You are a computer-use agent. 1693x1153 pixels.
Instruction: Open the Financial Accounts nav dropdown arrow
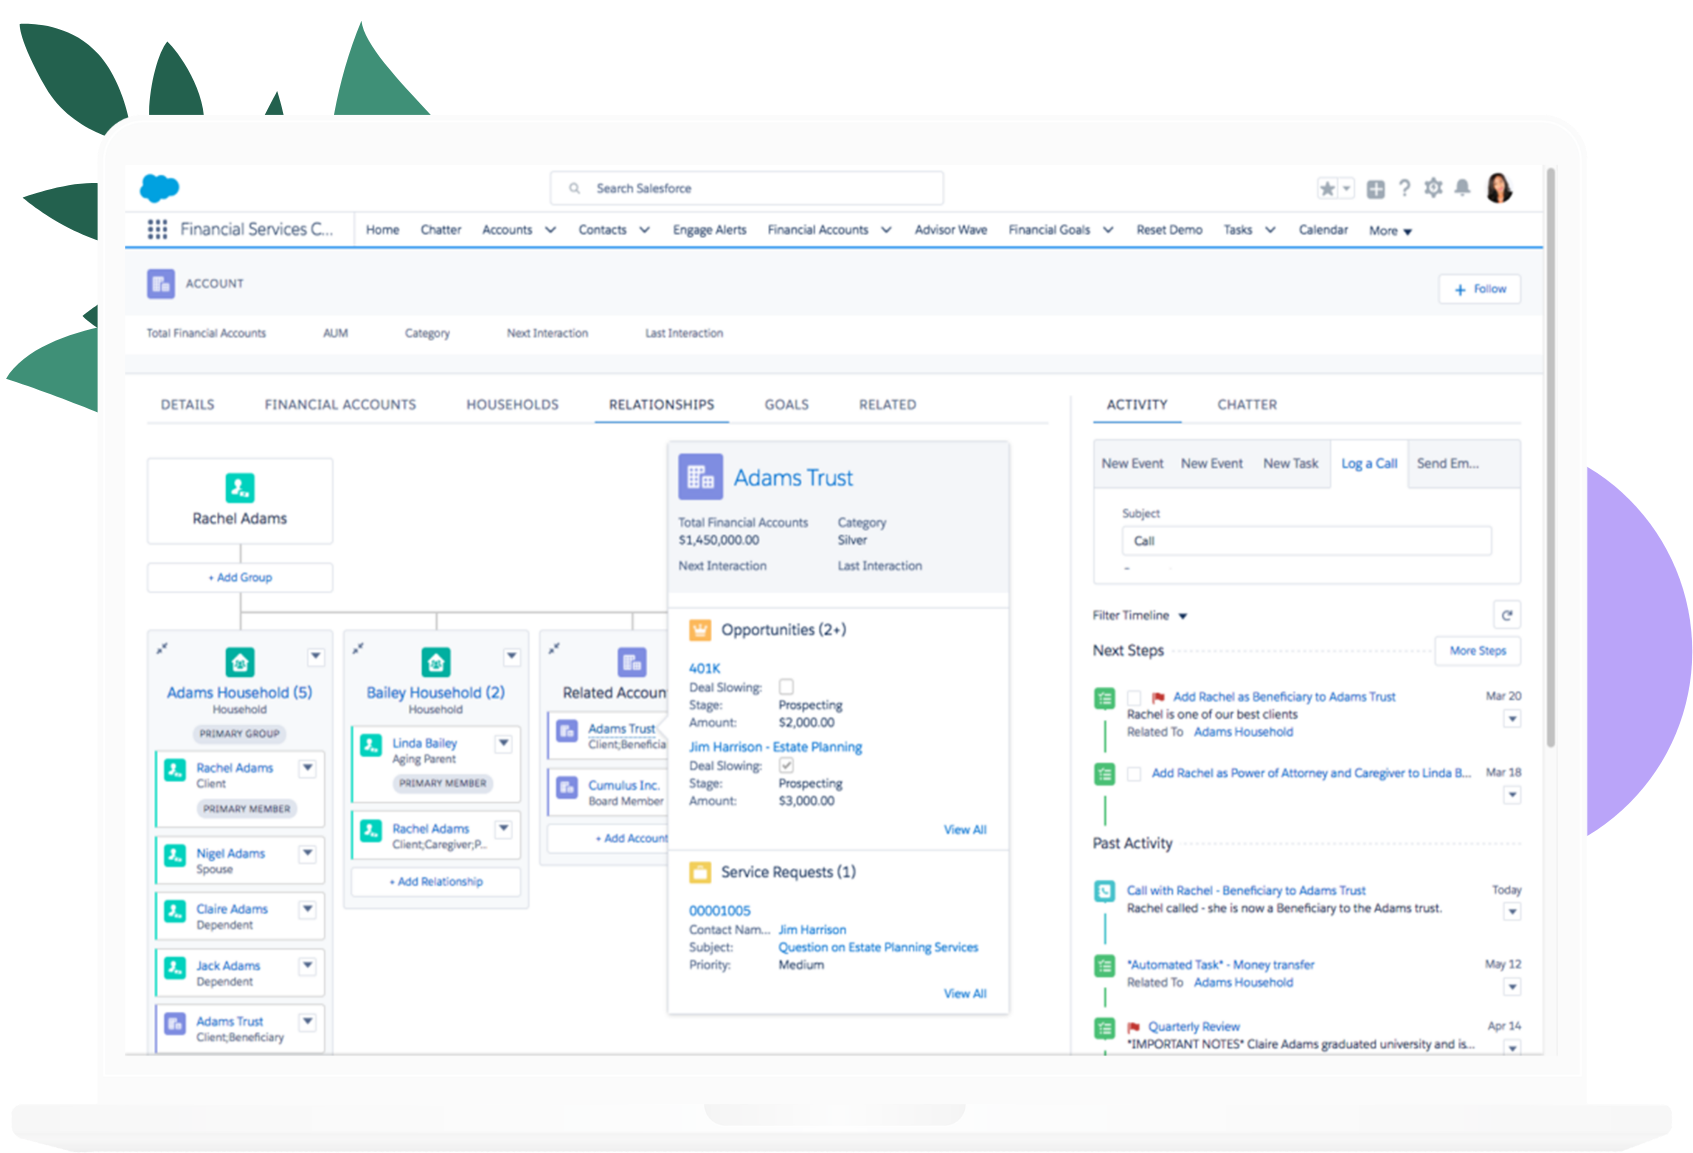tap(886, 230)
